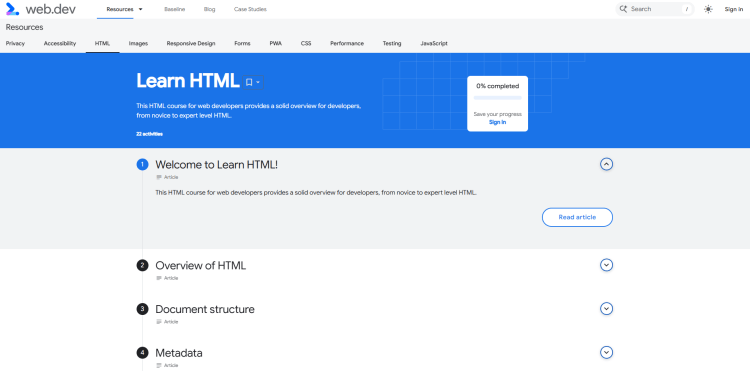The height and width of the screenshot is (371, 750).
Task: Click the Learn HTML heading
Action: (x=188, y=81)
